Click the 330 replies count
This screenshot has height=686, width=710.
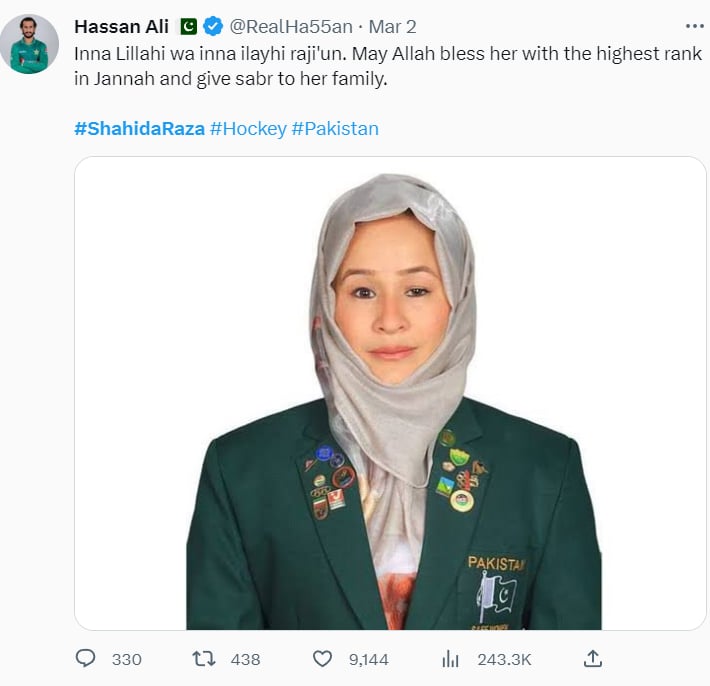[127, 659]
